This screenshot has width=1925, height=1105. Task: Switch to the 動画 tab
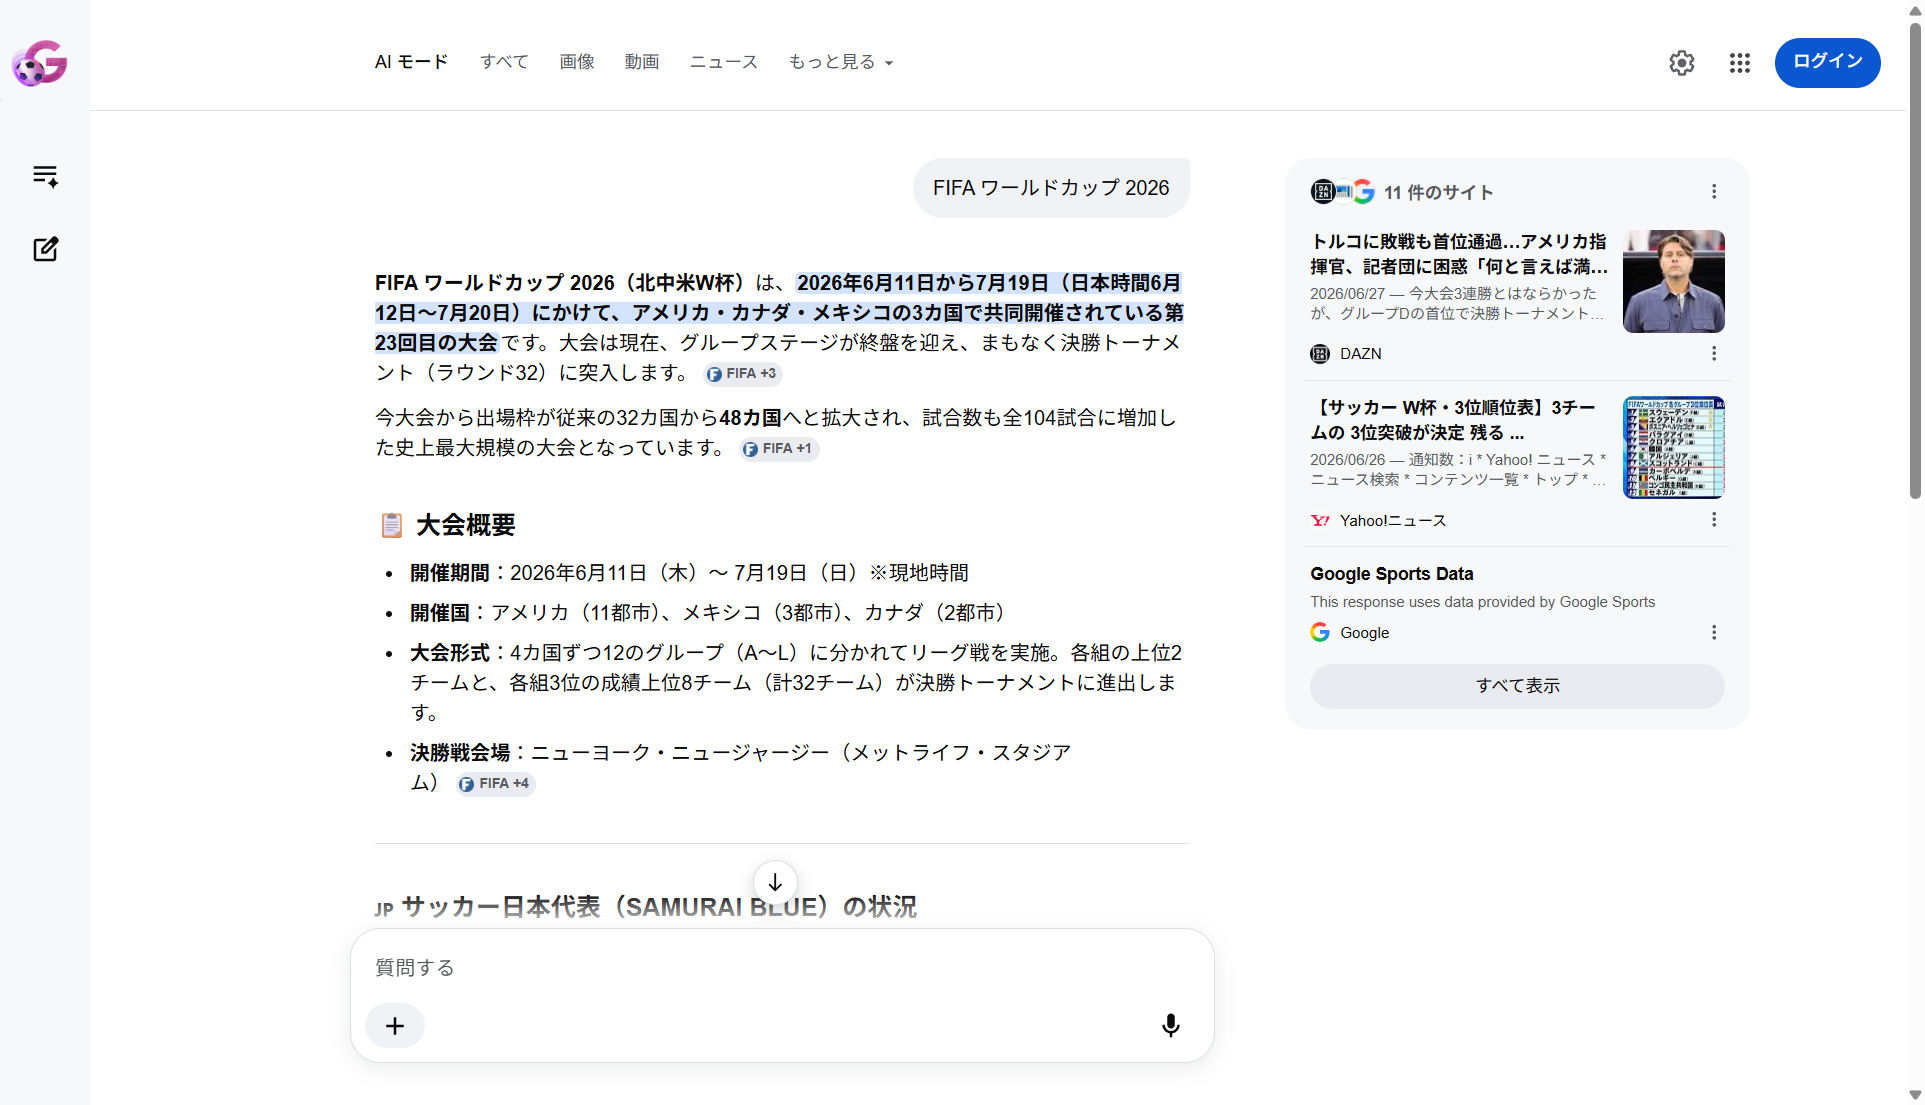pyautogui.click(x=642, y=62)
